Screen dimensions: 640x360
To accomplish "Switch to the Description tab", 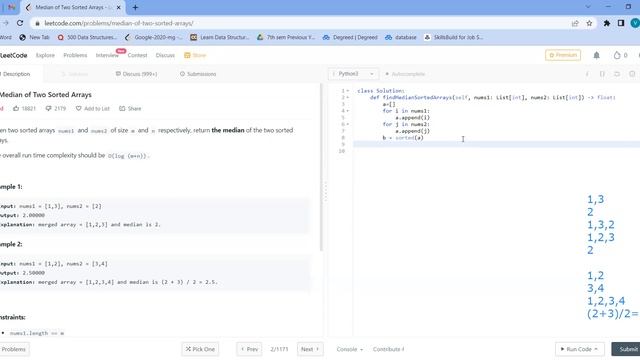I will (x=15, y=74).
